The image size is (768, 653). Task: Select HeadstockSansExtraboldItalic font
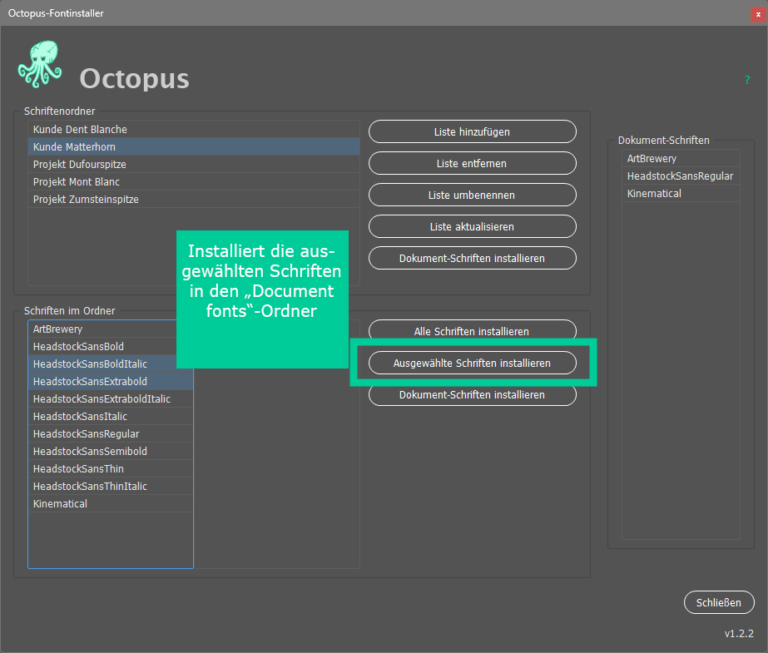click(111, 399)
